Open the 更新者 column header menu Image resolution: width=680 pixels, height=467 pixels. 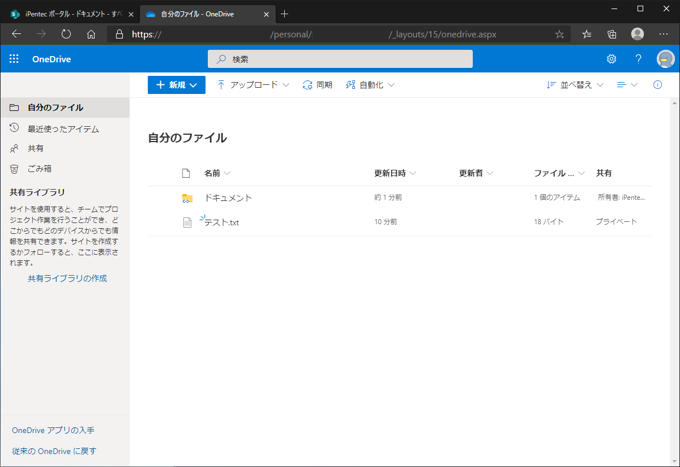tap(476, 173)
